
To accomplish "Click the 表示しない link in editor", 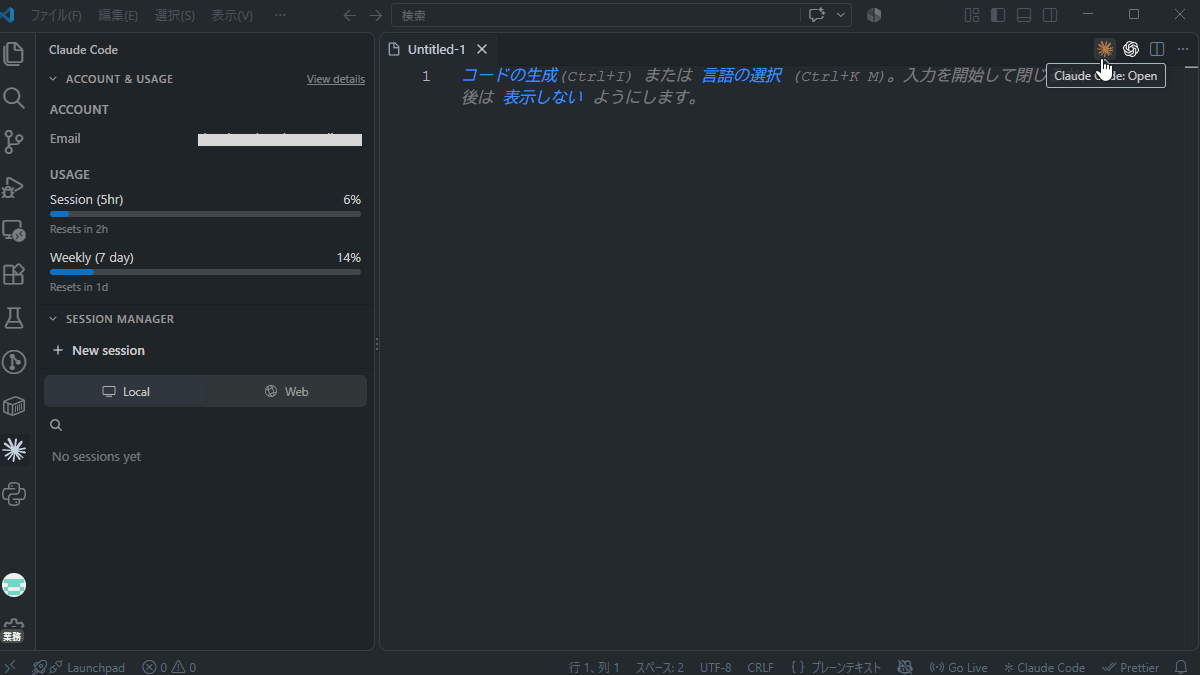I will click(x=543, y=98).
